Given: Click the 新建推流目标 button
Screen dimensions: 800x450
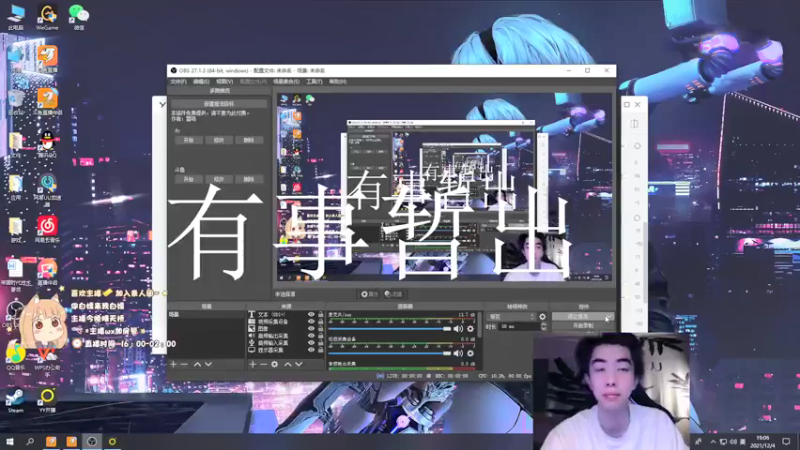Looking at the screenshot, I should pyautogui.click(x=219, y=104).
